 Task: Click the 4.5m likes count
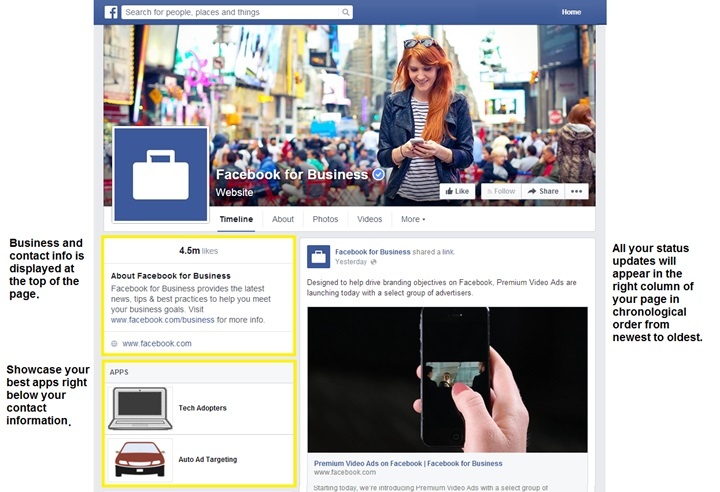click(198, 251)
